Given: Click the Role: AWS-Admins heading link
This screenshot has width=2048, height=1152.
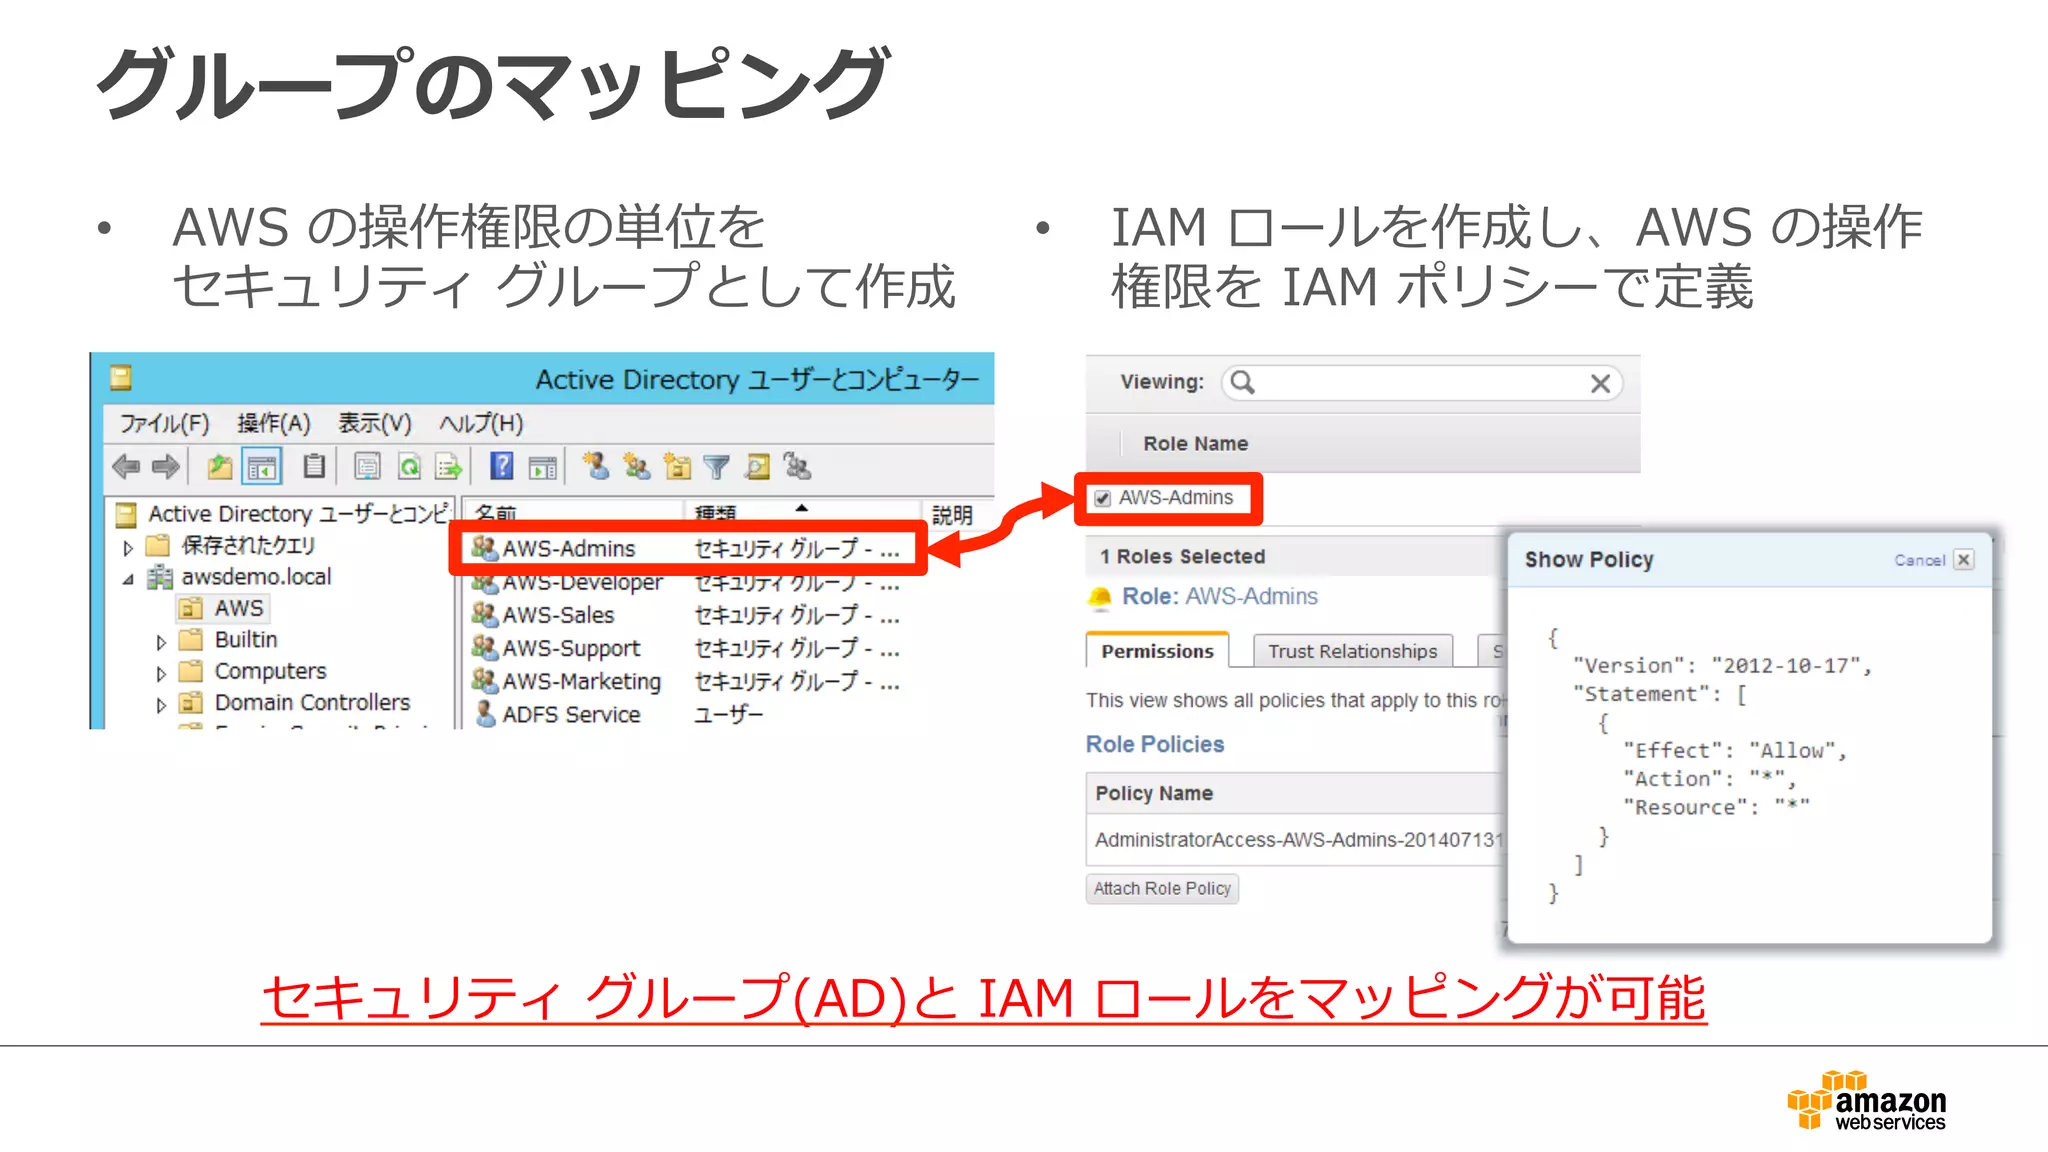Looking at the screenshot, I should [x=1220, y=597].
